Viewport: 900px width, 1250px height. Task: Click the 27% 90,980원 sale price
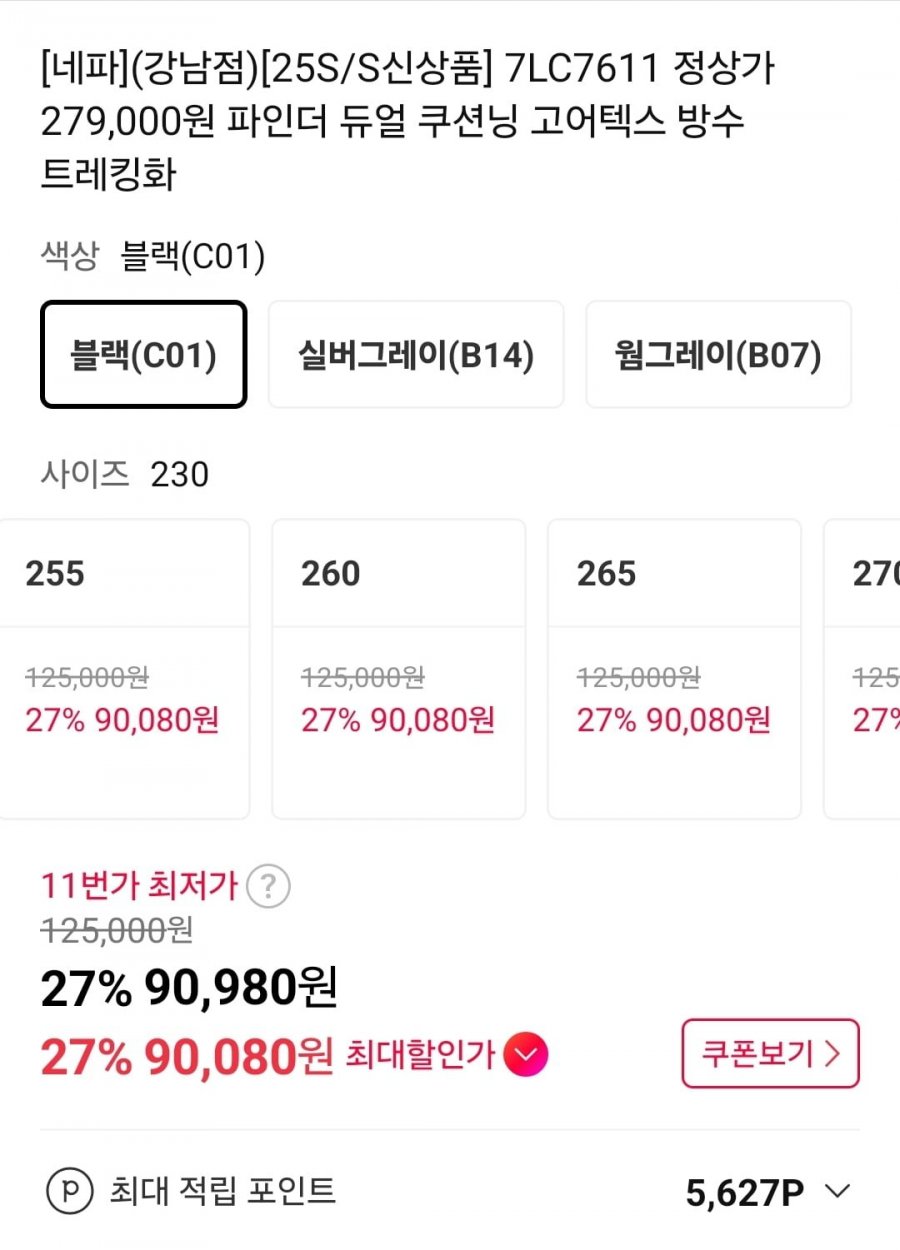pyautogui.click(x=189, y=989)
